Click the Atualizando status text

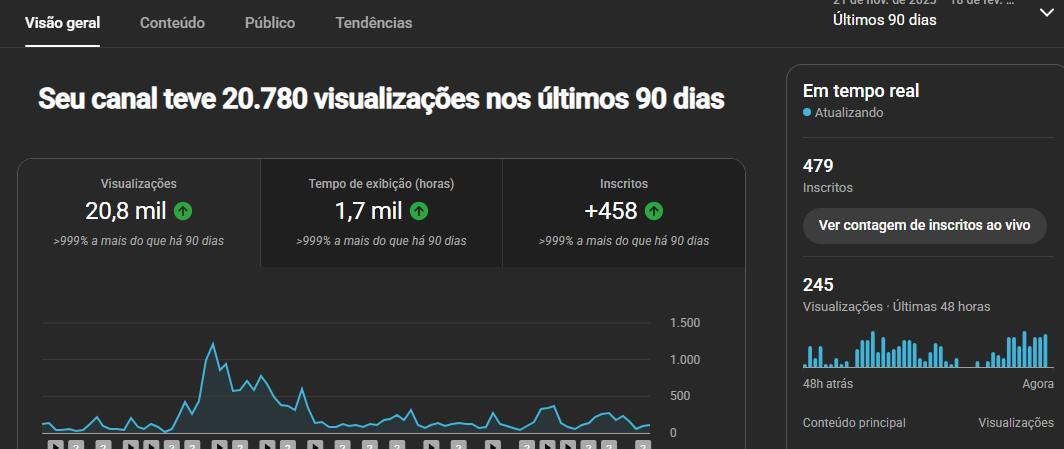coord(849,113)
